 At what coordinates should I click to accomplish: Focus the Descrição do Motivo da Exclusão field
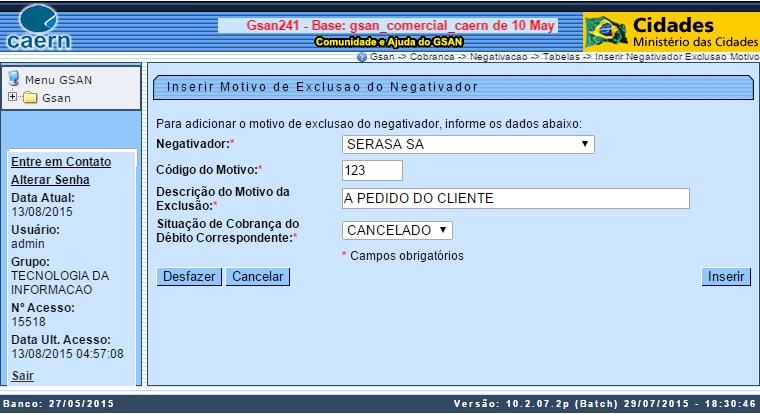(516, 199)
